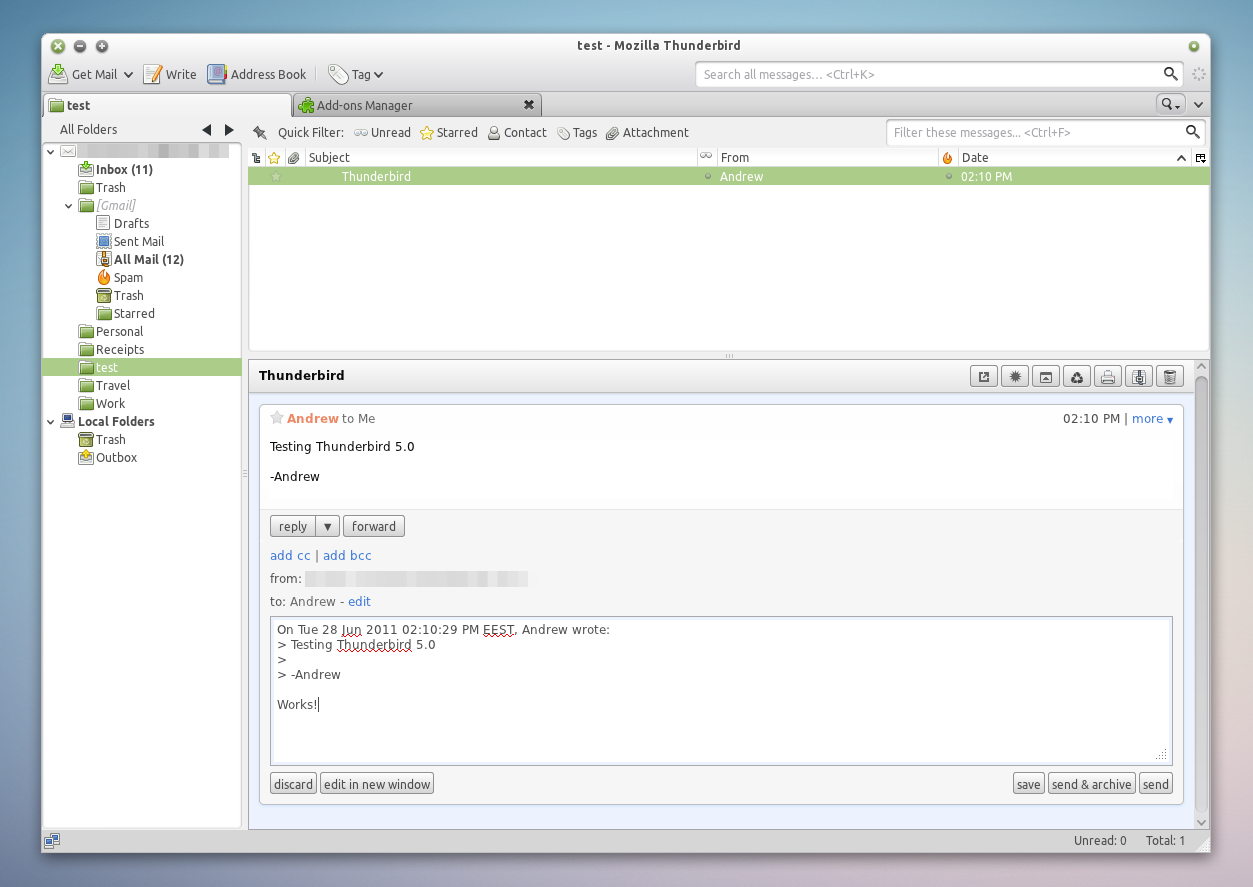Go to previous folder view with left arrow
The image size is (1253, 887).
click(x=207, y=130)
